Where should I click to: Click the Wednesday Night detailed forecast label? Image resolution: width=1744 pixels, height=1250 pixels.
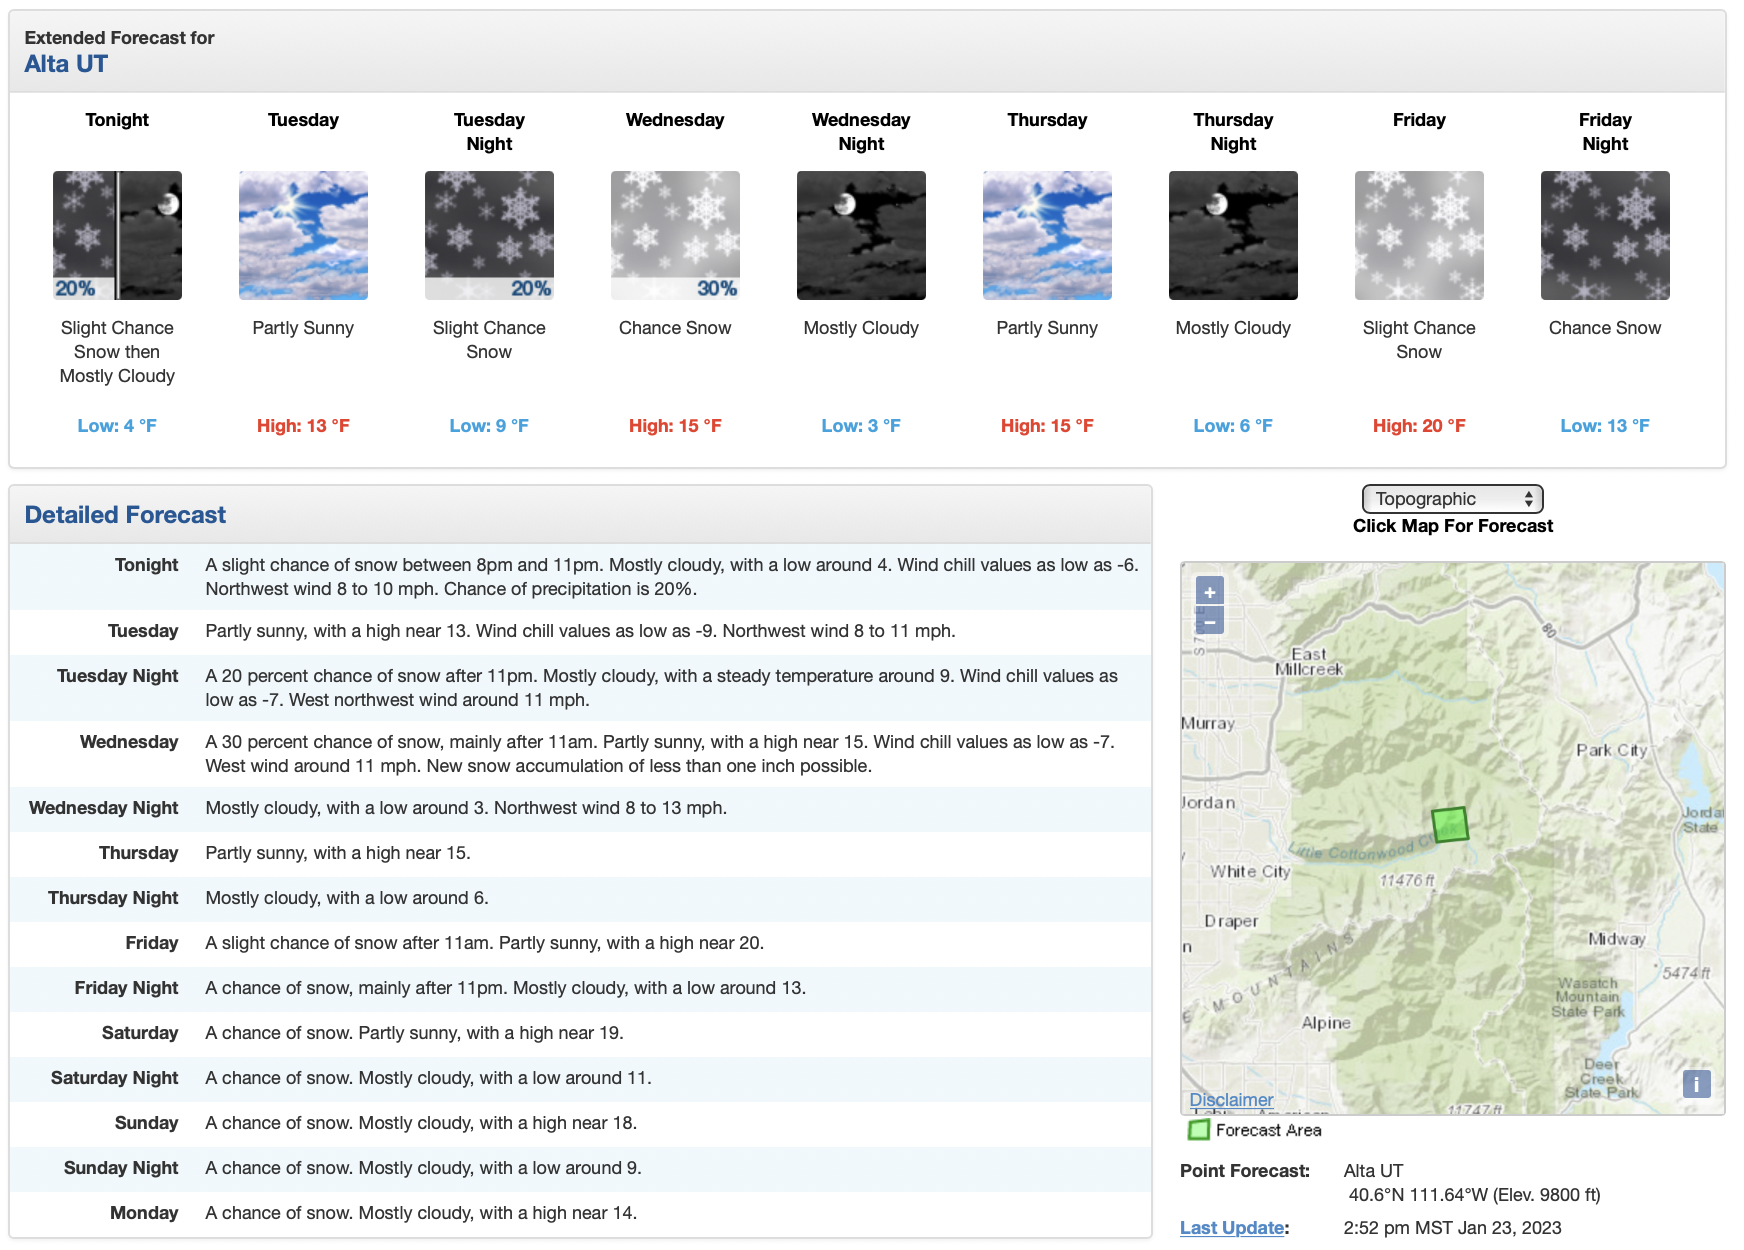coord(103,808)
